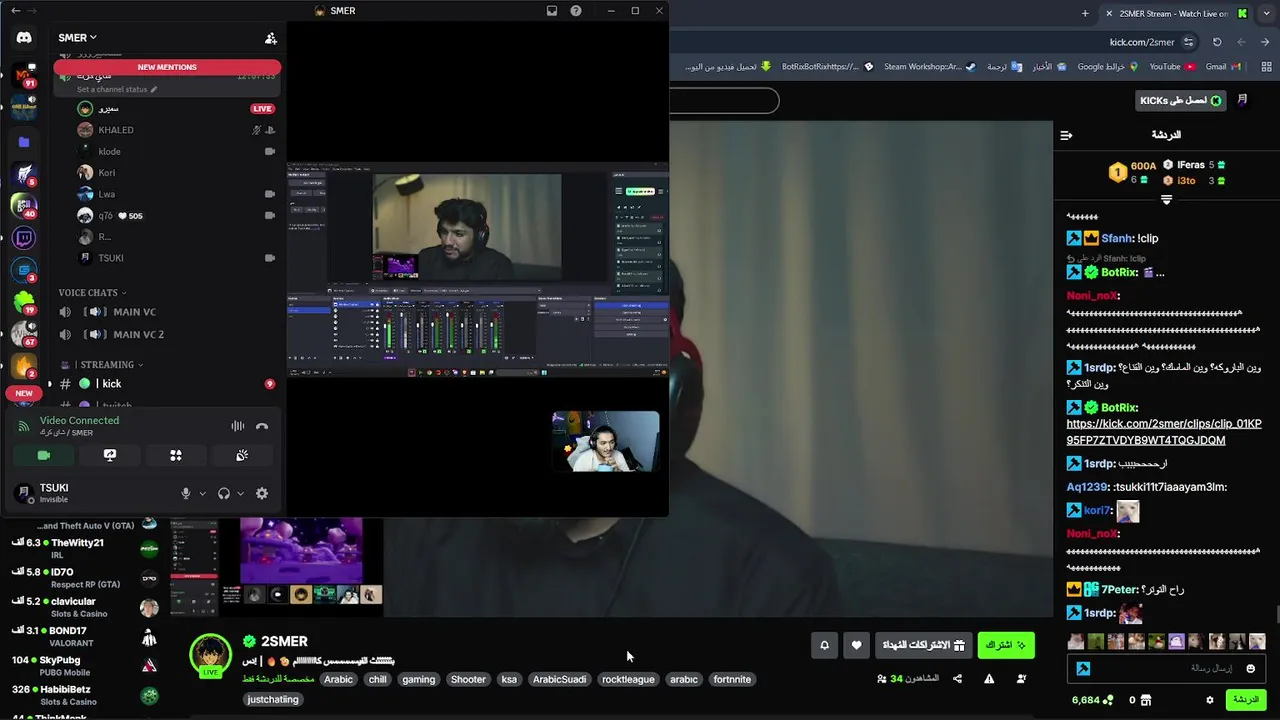Open the Gmail bookmark

(1223, 67)
